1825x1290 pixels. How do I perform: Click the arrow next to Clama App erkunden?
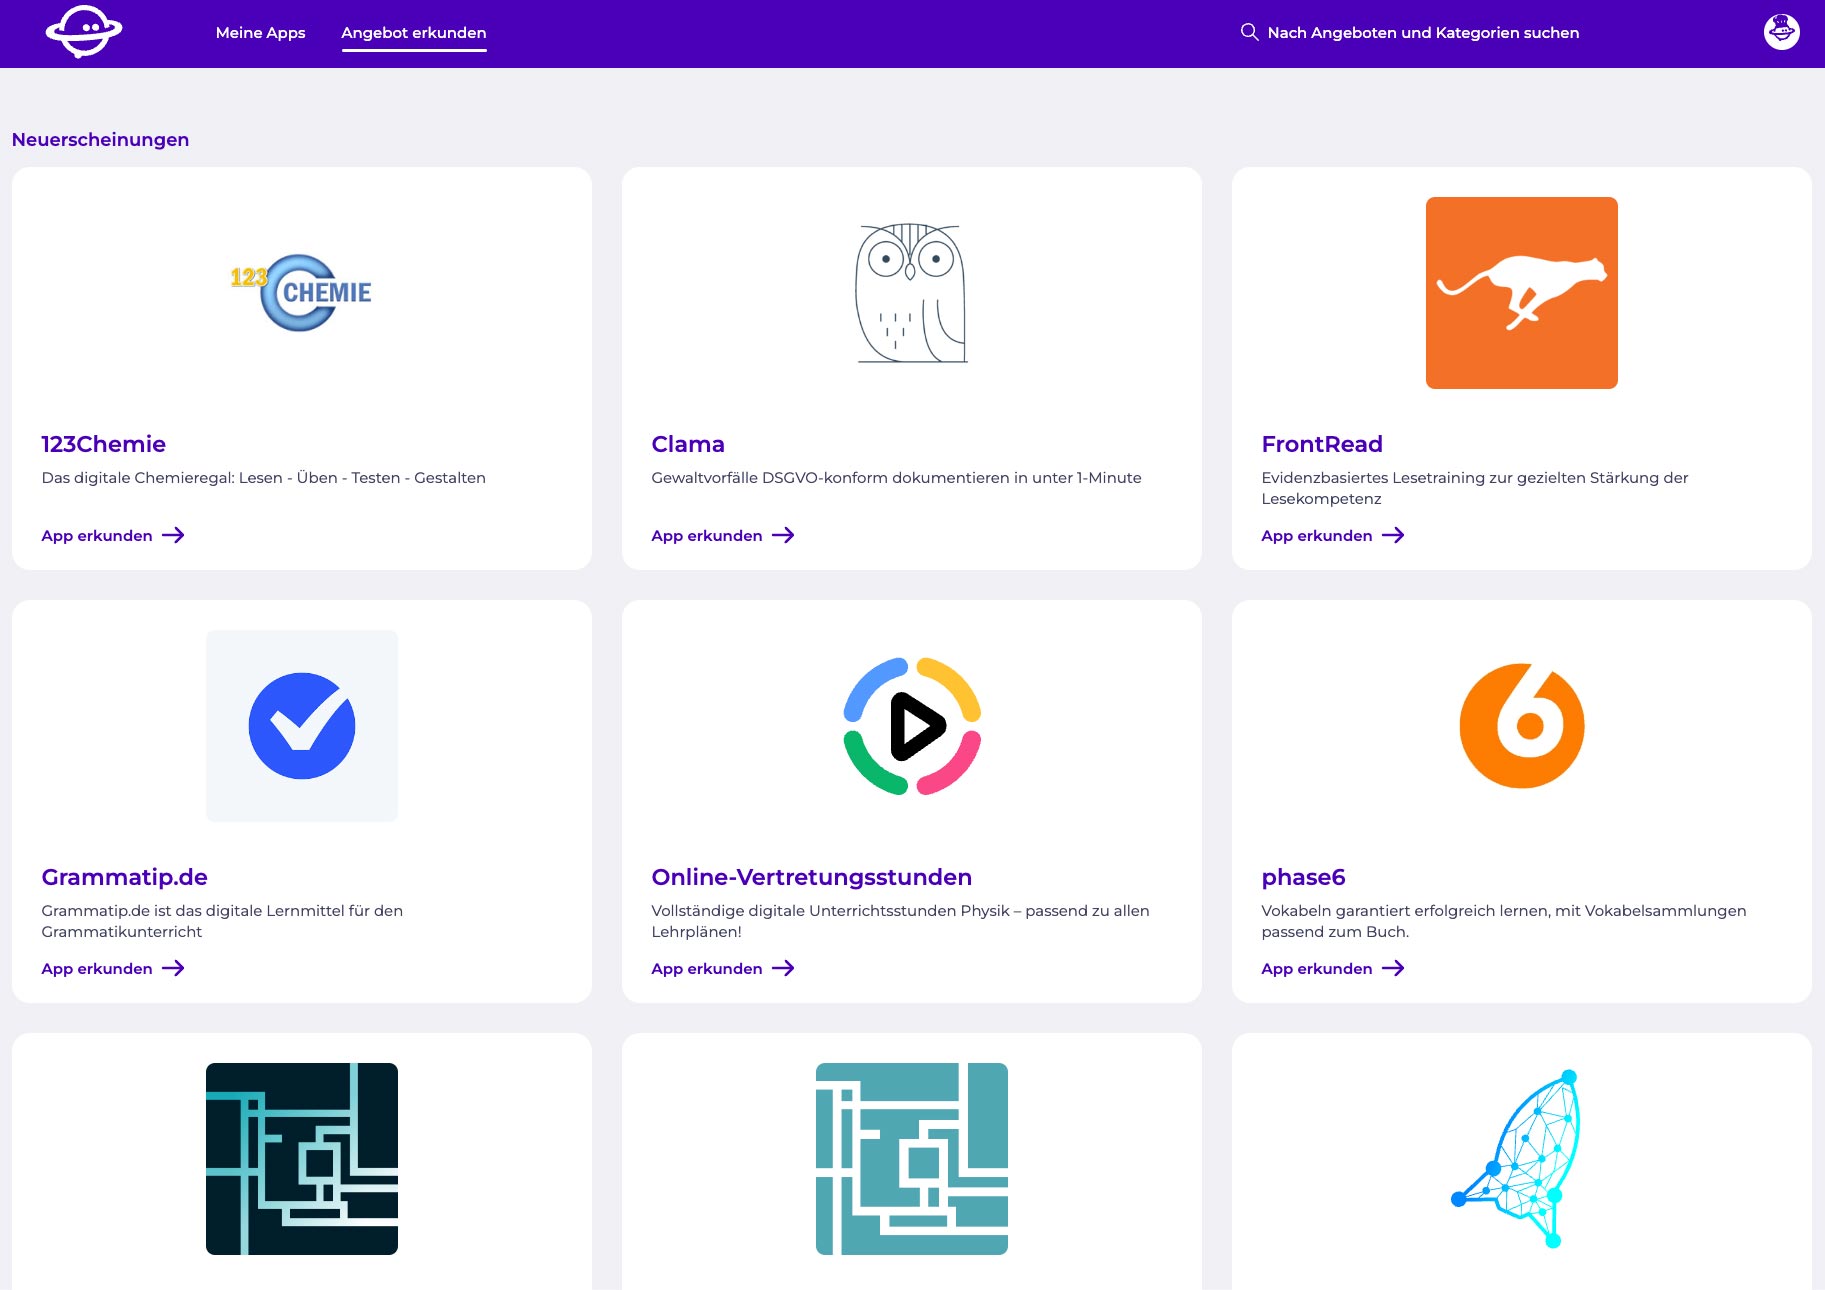(783, 535)
